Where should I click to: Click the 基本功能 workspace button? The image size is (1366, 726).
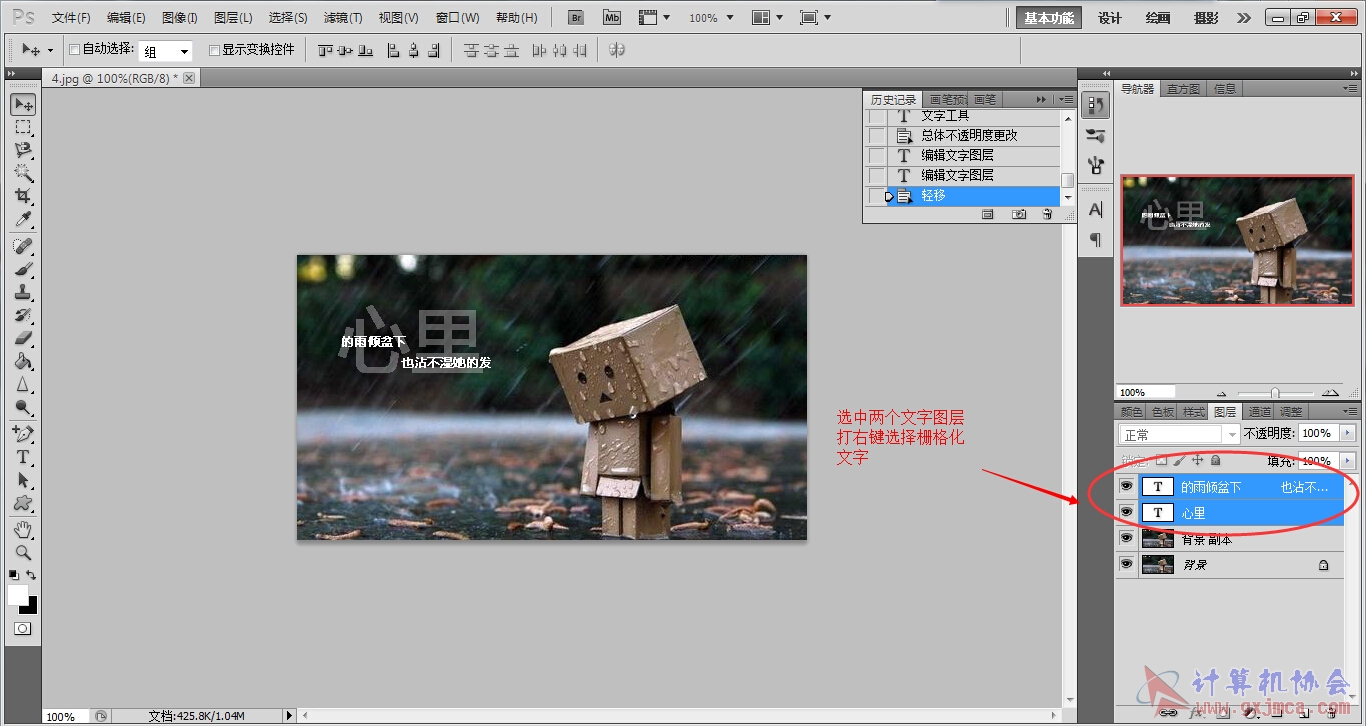coord(1049,18)
